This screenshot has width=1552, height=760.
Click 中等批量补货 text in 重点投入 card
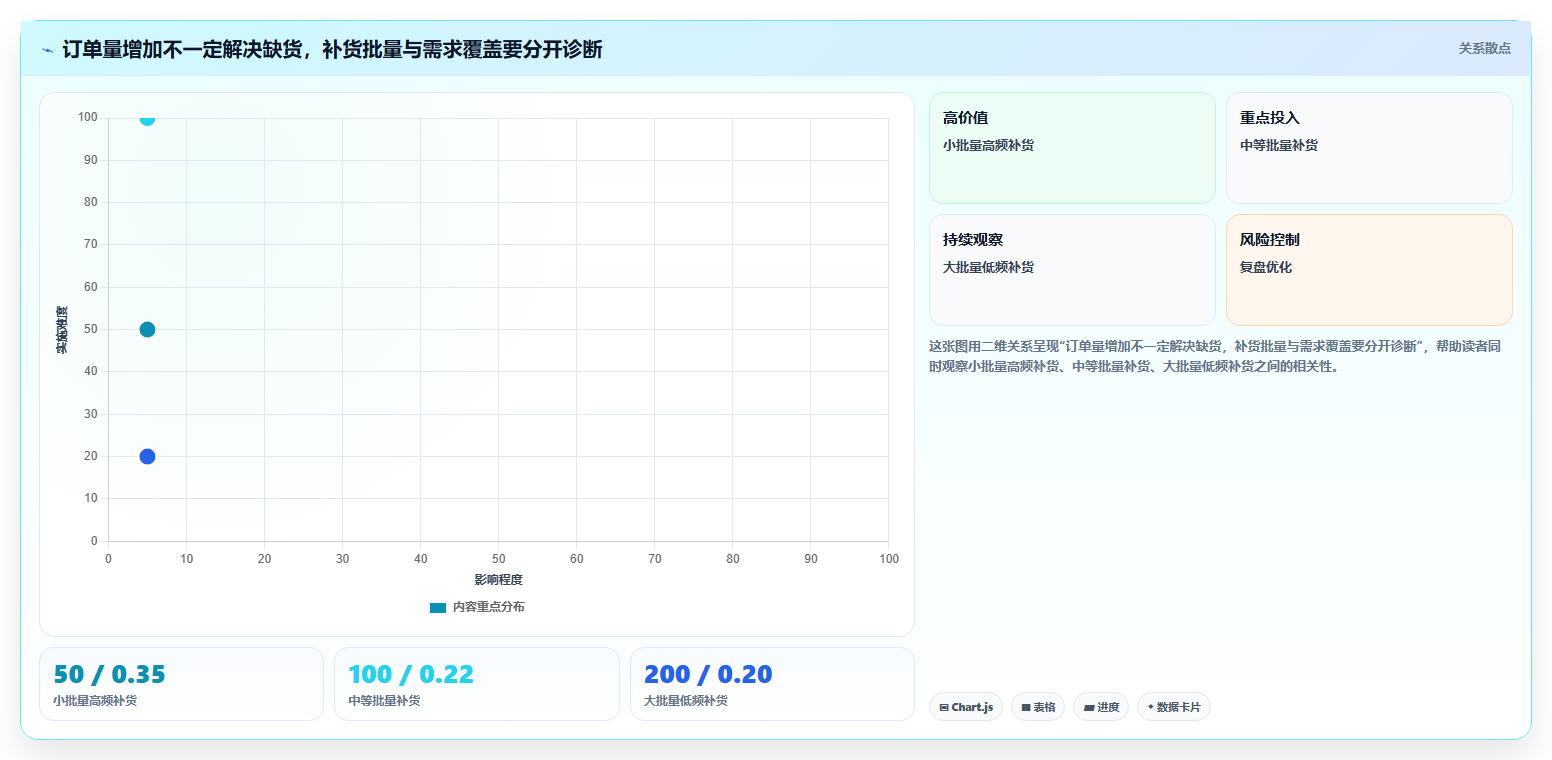click(1279, 146)
